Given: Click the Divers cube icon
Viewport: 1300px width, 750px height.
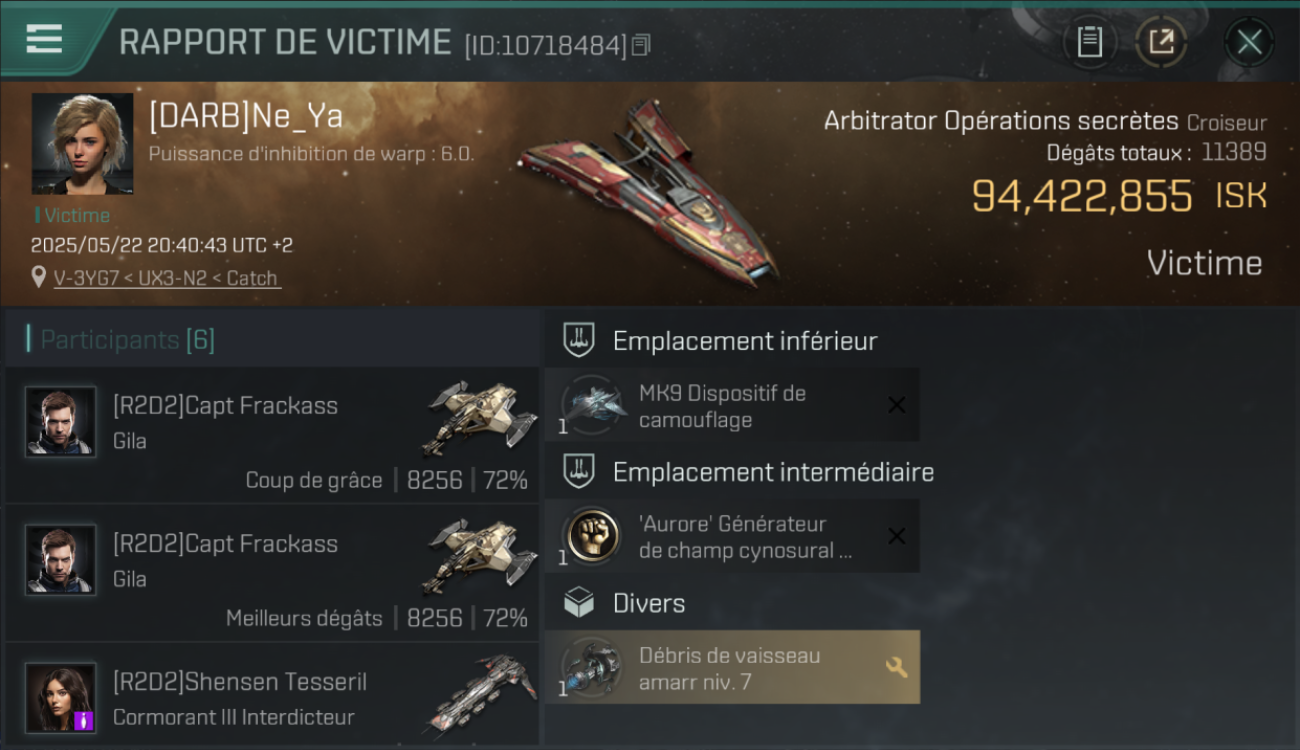Looking at the screenshot, I should pyautogui.click(x=579, y=603).
